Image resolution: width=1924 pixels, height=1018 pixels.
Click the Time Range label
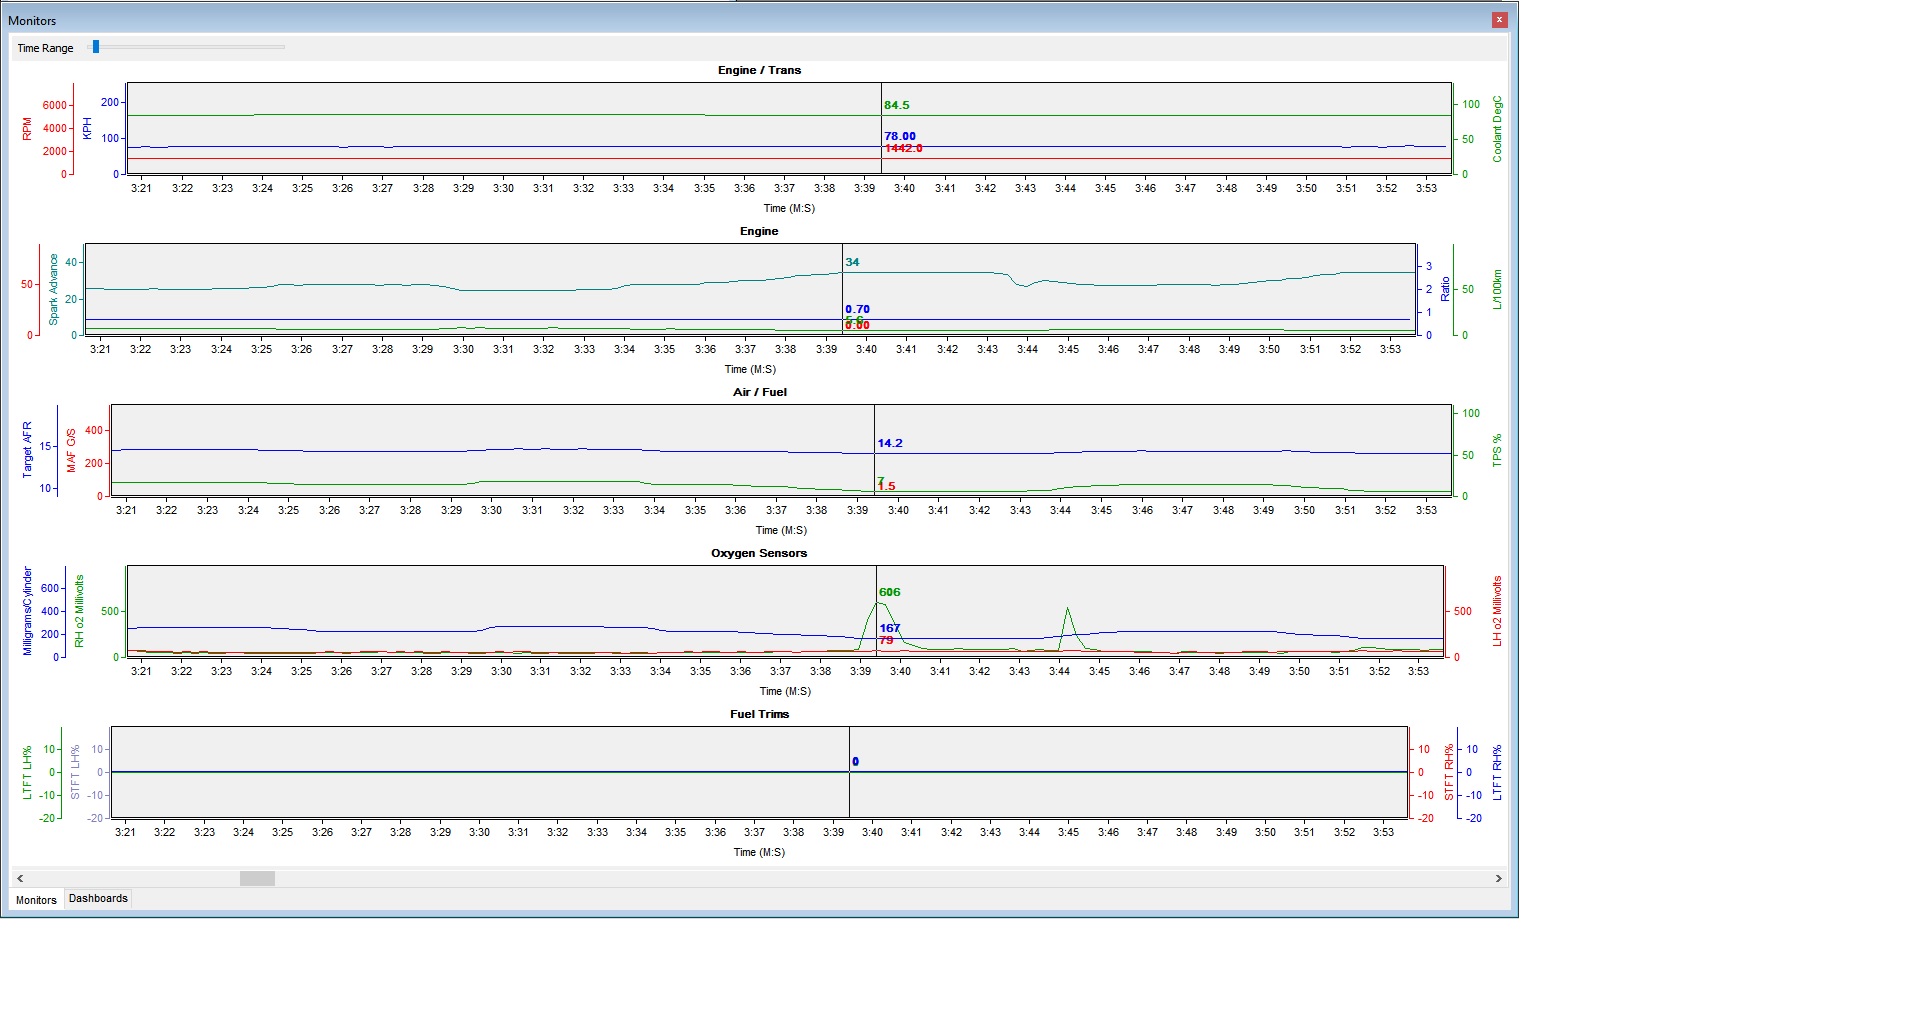click(x=45, y=48)
